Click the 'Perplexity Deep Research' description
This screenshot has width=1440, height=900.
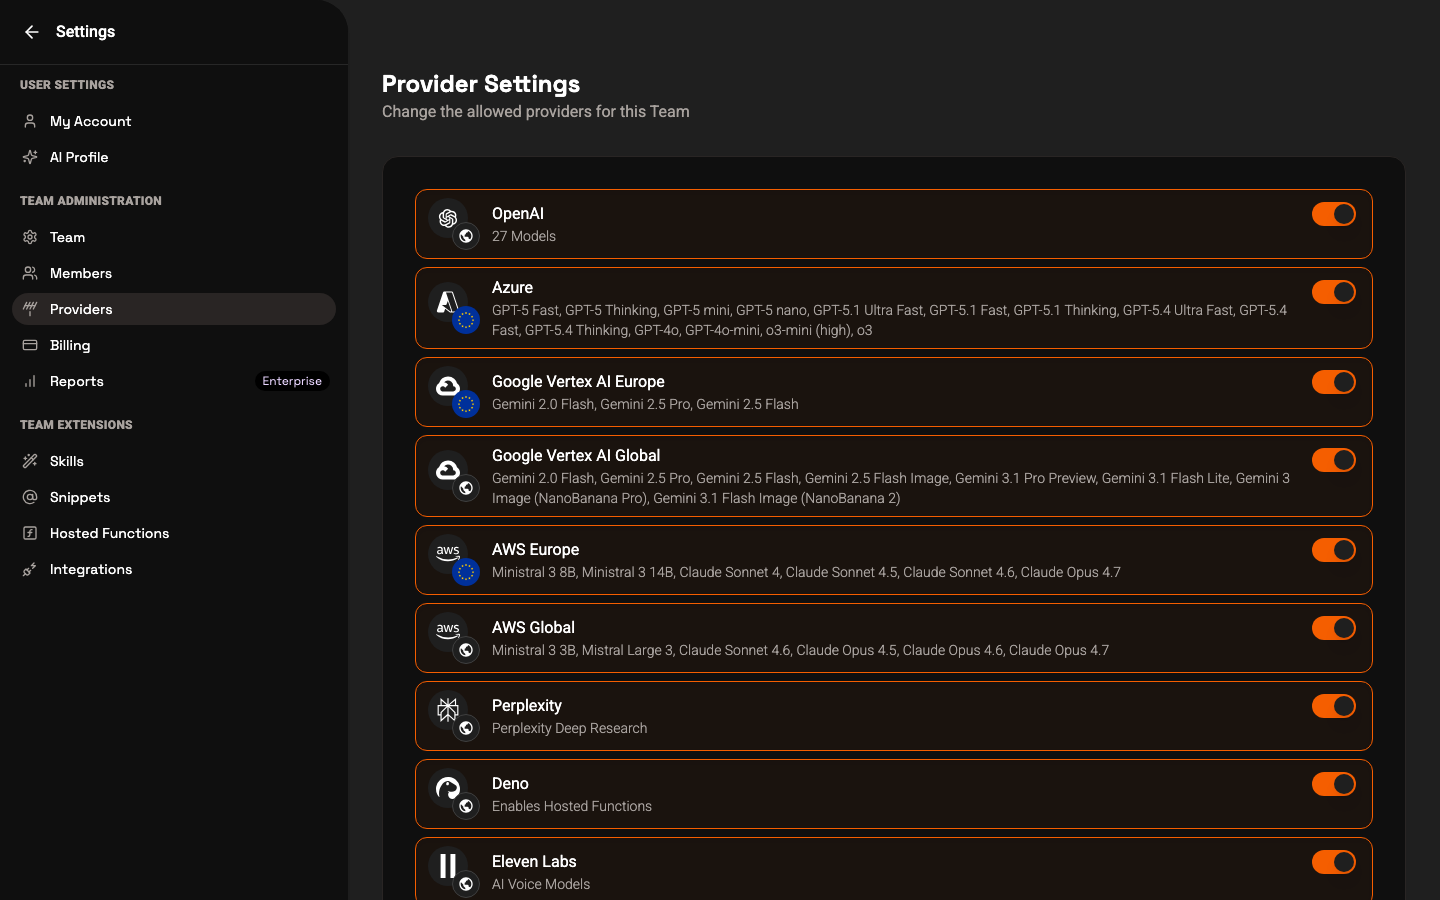click(570, 728)
